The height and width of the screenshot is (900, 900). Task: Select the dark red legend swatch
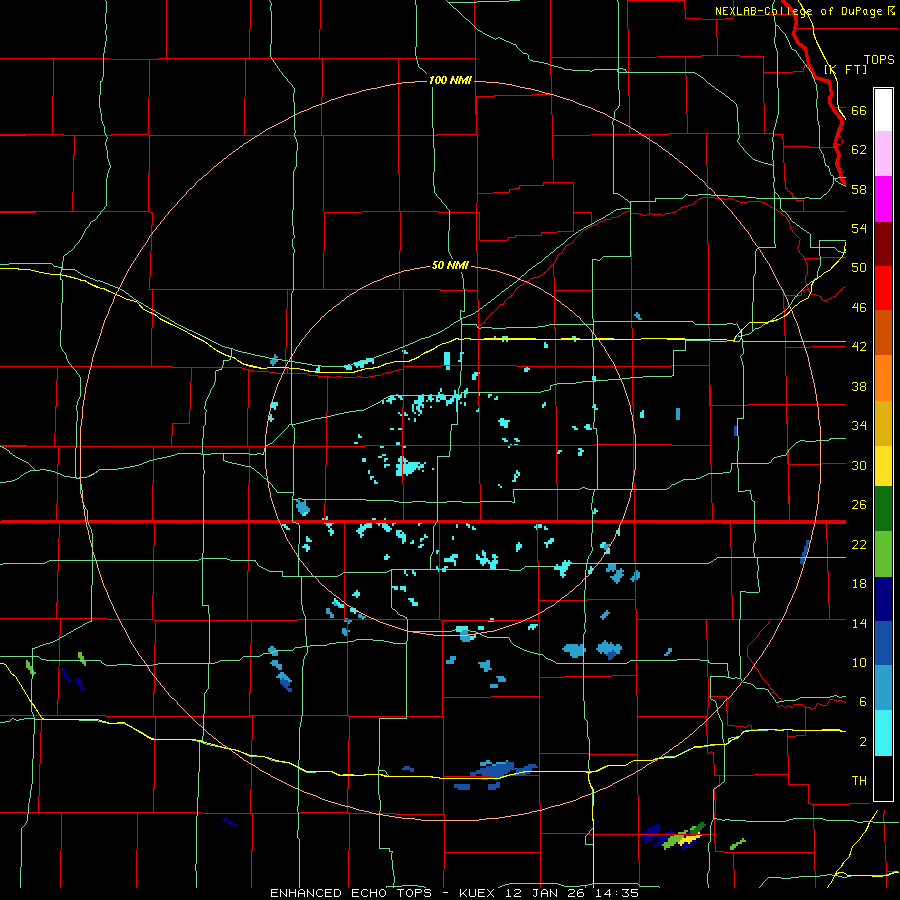click(883, 244)
